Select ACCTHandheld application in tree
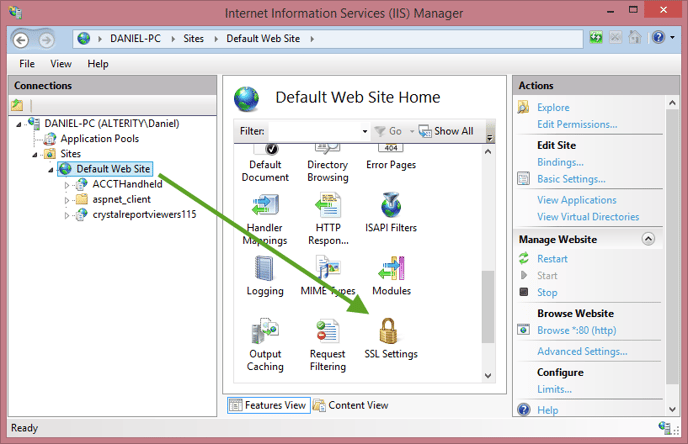The image size is (688, 444). (127, 184)
